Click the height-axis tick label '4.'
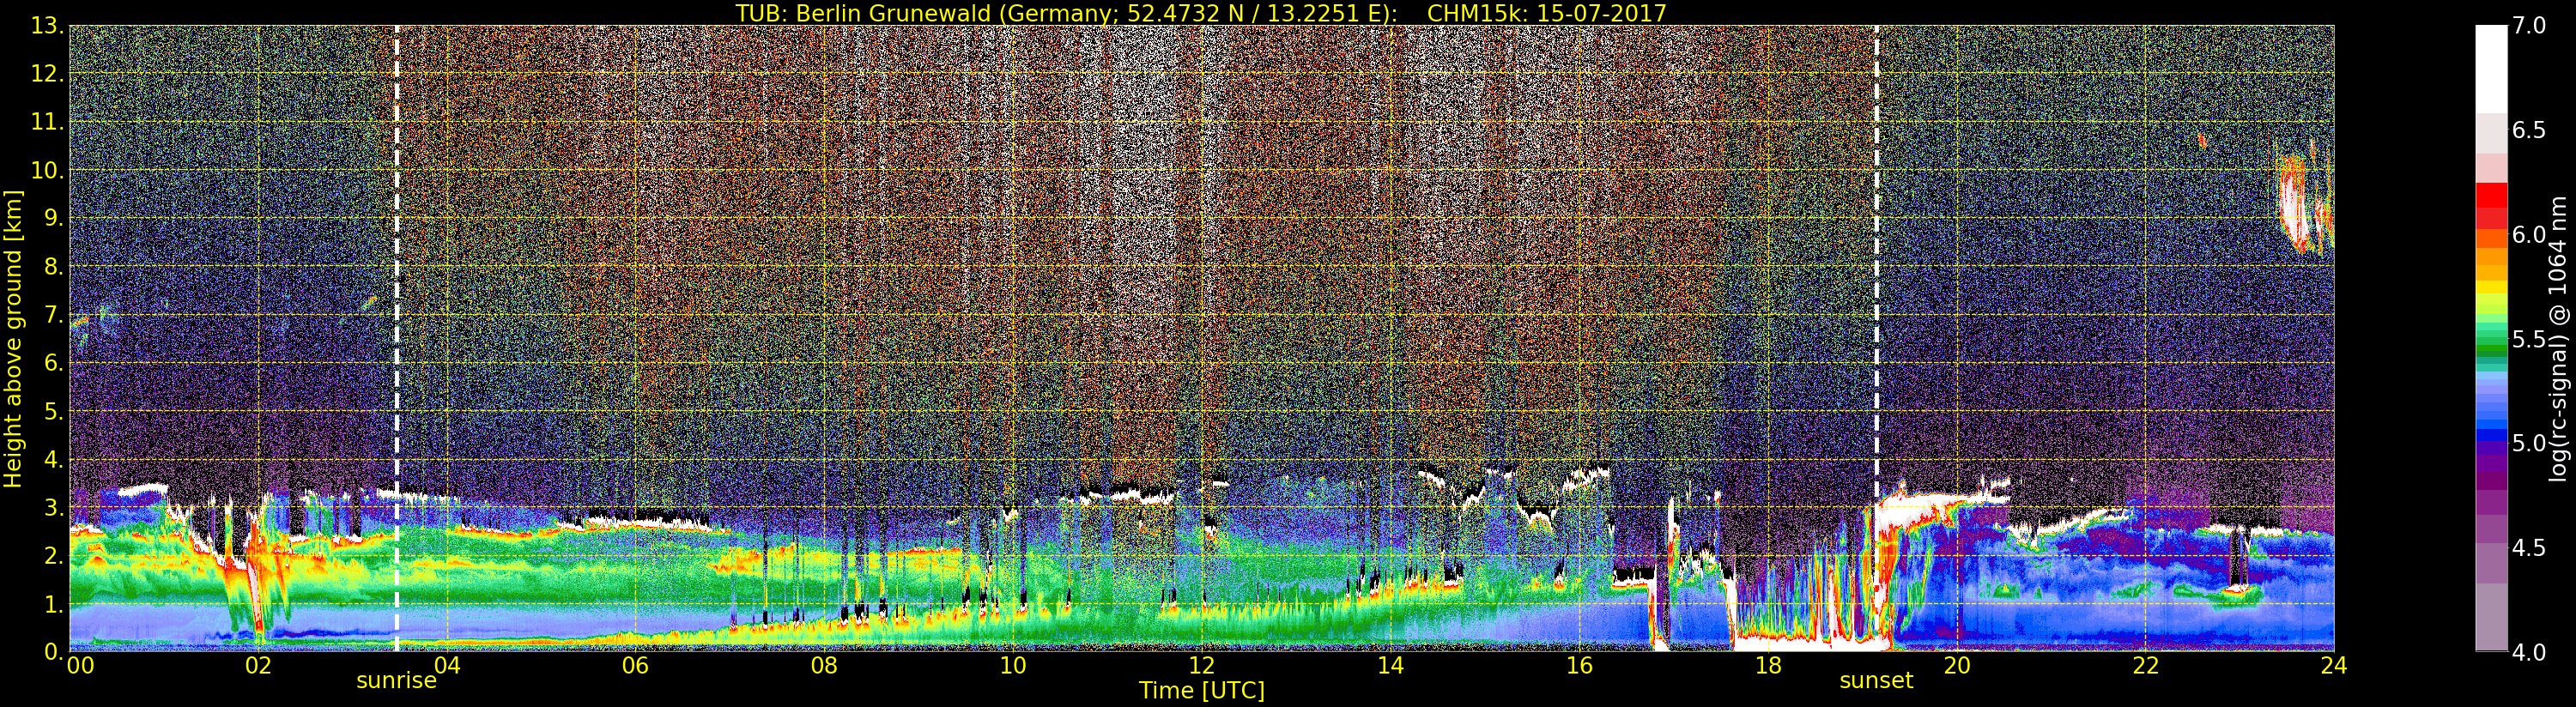This screenshot has height=707, width=2576. [x=54, y=459]
